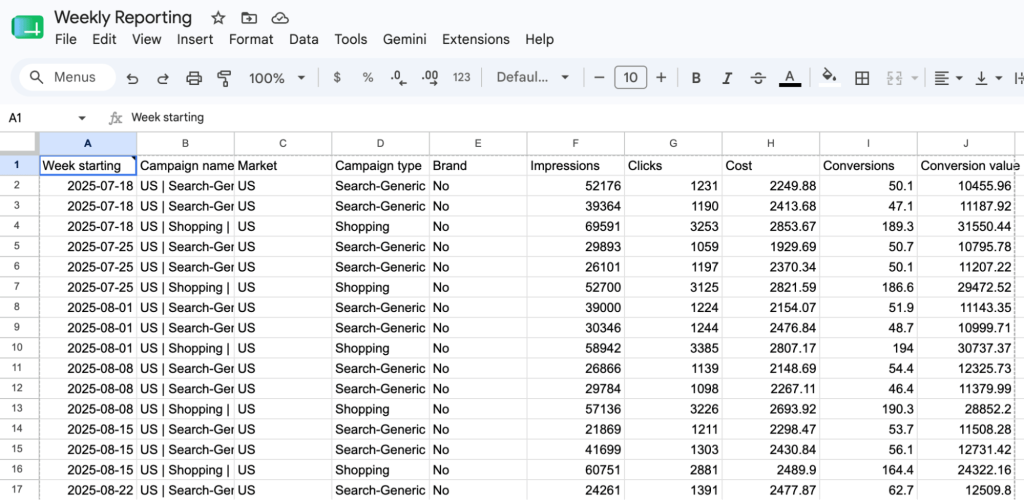
Task: Open the zoom 100% dropdown
Action: (x=277, y=78)
